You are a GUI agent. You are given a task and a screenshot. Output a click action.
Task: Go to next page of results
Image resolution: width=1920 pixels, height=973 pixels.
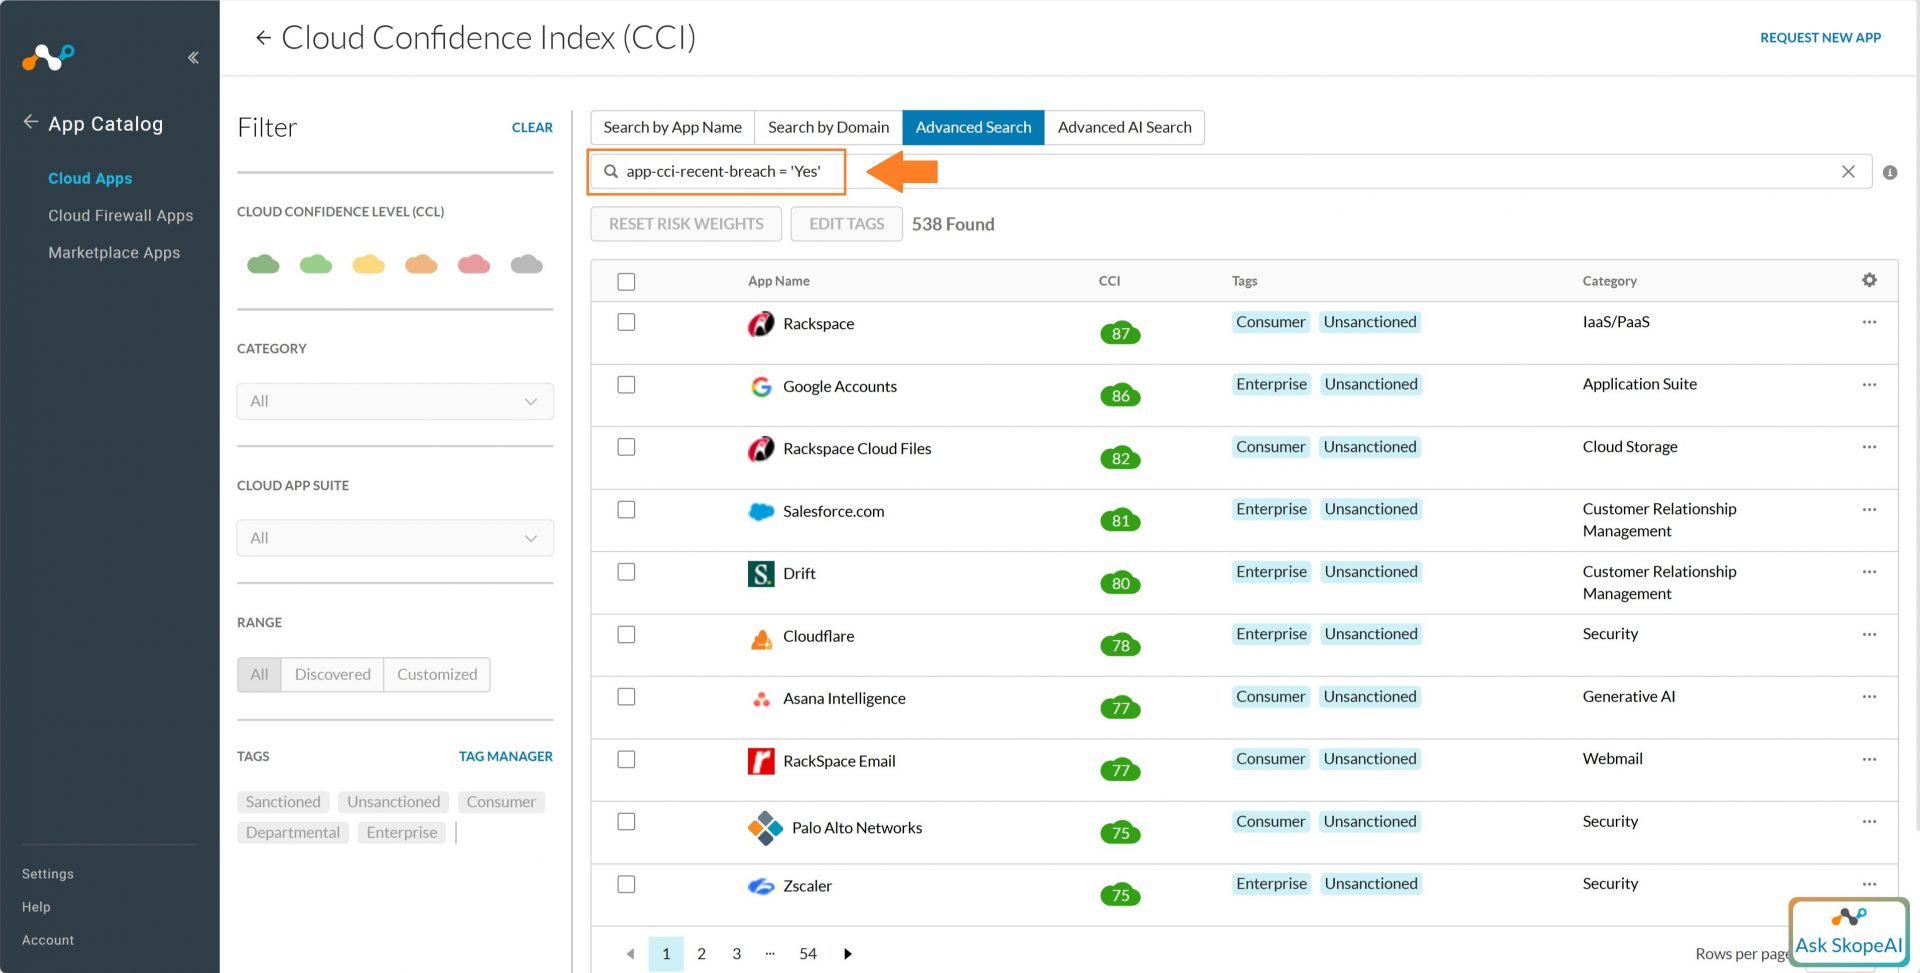[x=848, y=954]
